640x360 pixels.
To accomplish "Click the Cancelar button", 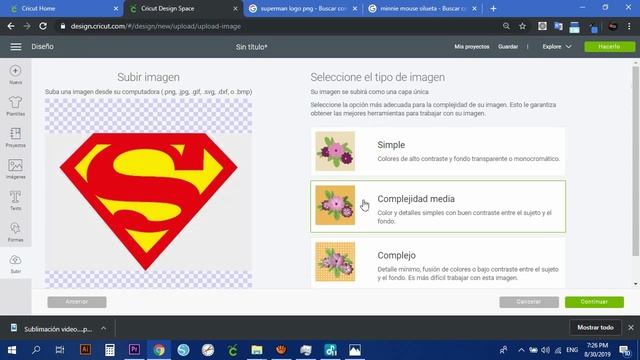I will click(x=529, y=302).
